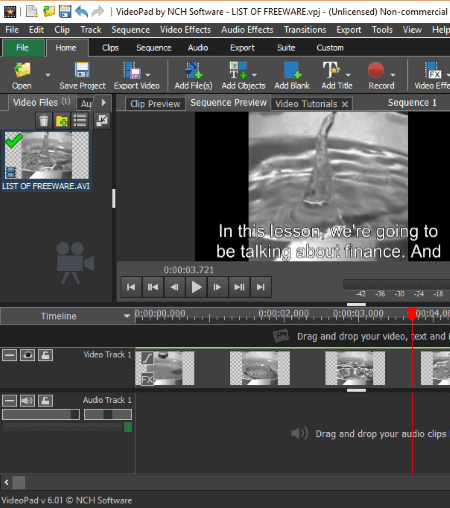Viewport: 450px width, 508px height.
Task: Open the Video Effects menu
Action: click(185, 30)
